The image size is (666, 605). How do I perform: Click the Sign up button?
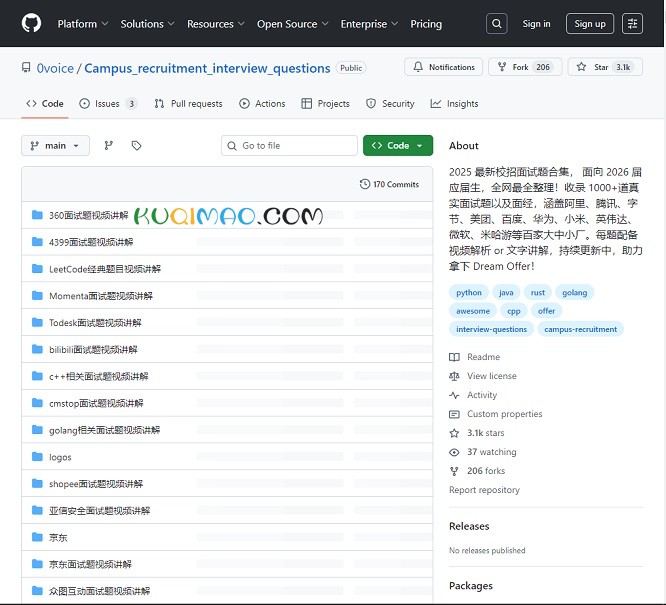pyautogui.click(x=590, y=24)
